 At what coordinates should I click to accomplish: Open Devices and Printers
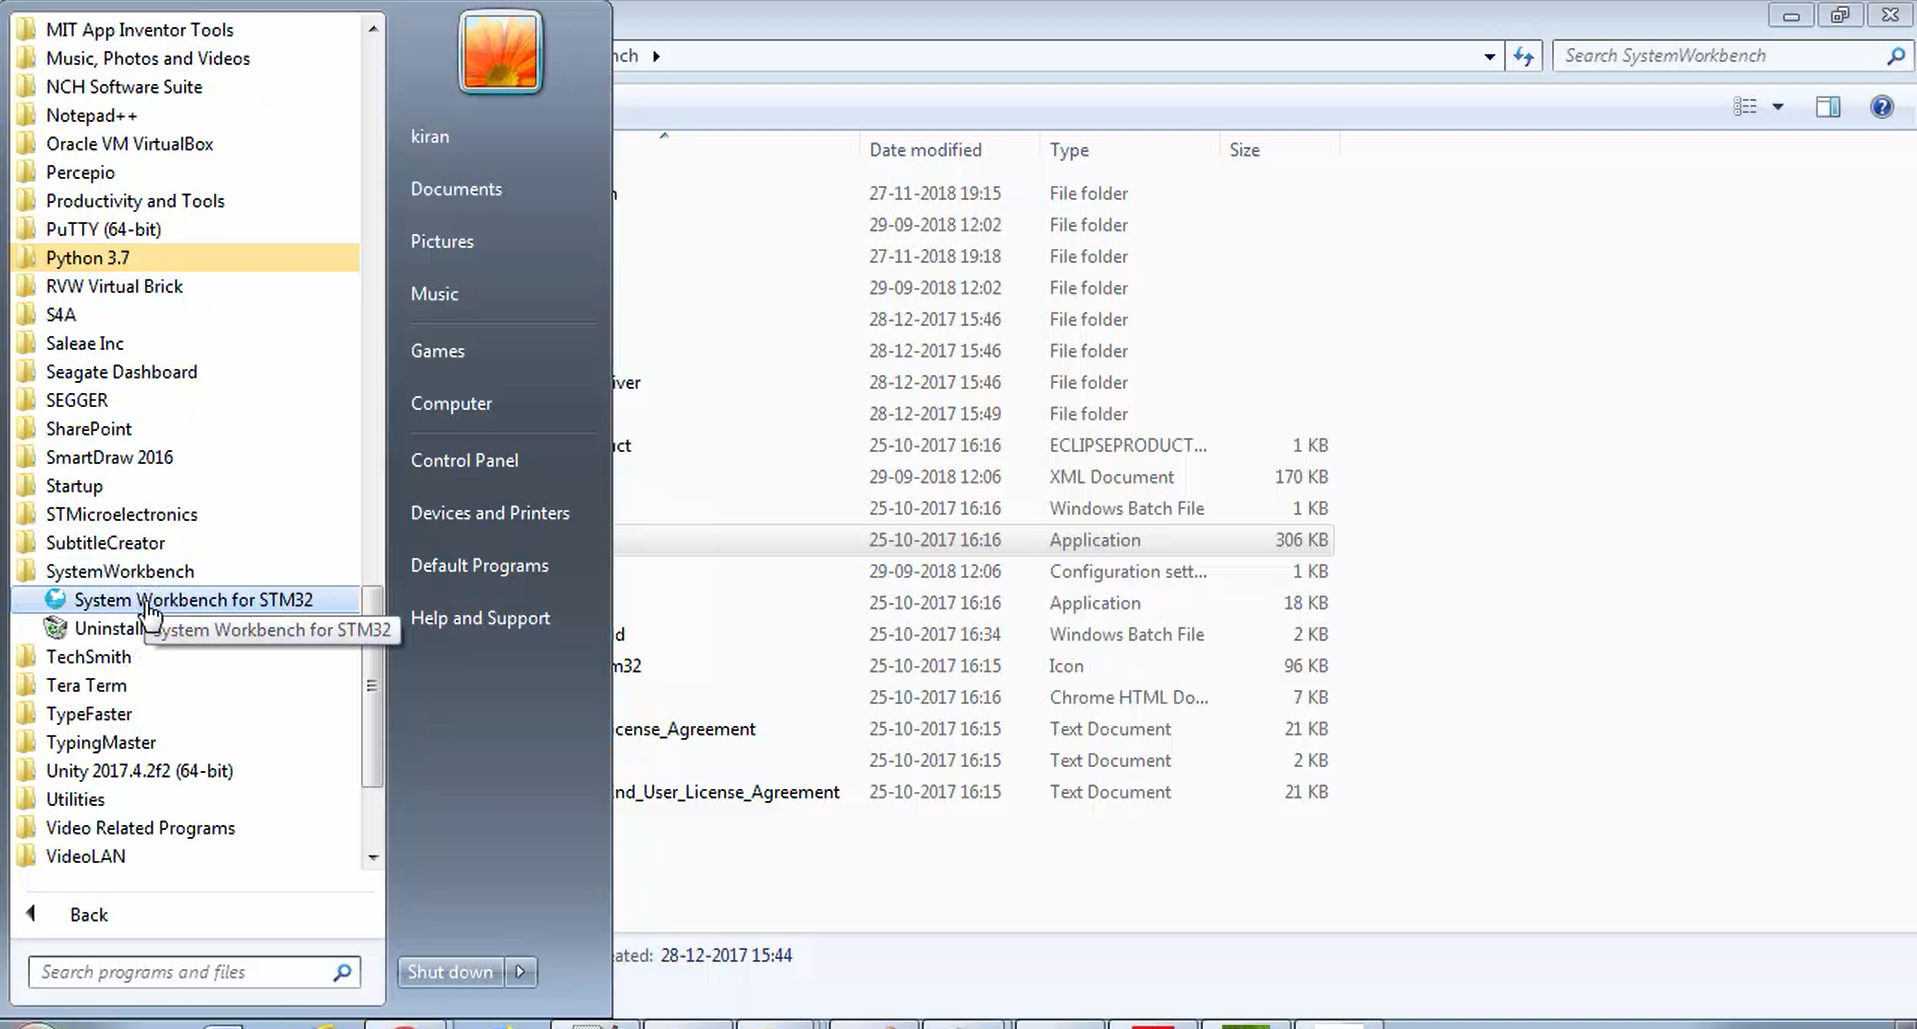490,513
